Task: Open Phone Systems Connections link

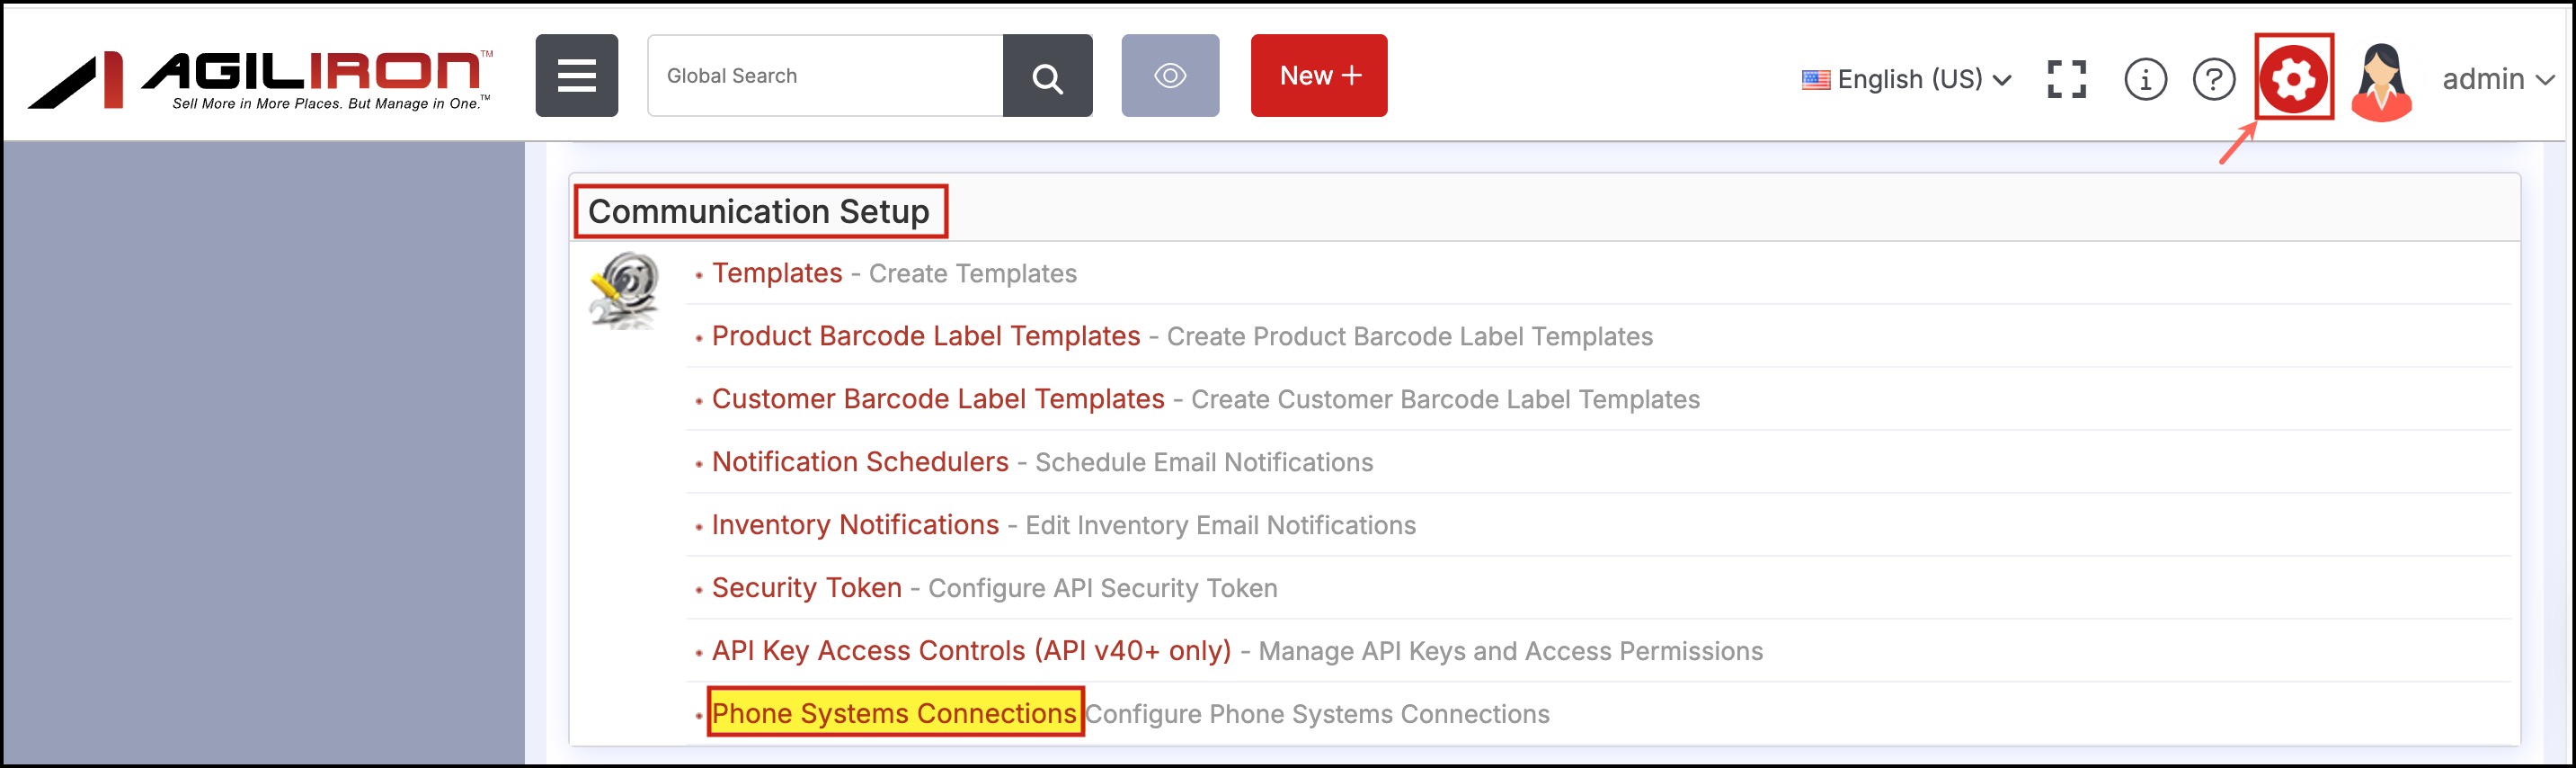Action: point(894,713)
